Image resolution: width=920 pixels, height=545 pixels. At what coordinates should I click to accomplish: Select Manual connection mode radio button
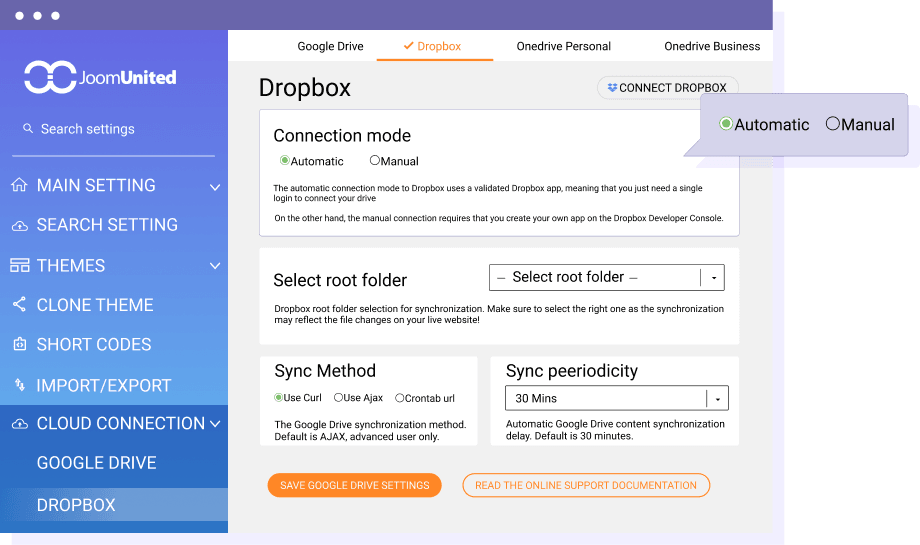tap(375, 161)
